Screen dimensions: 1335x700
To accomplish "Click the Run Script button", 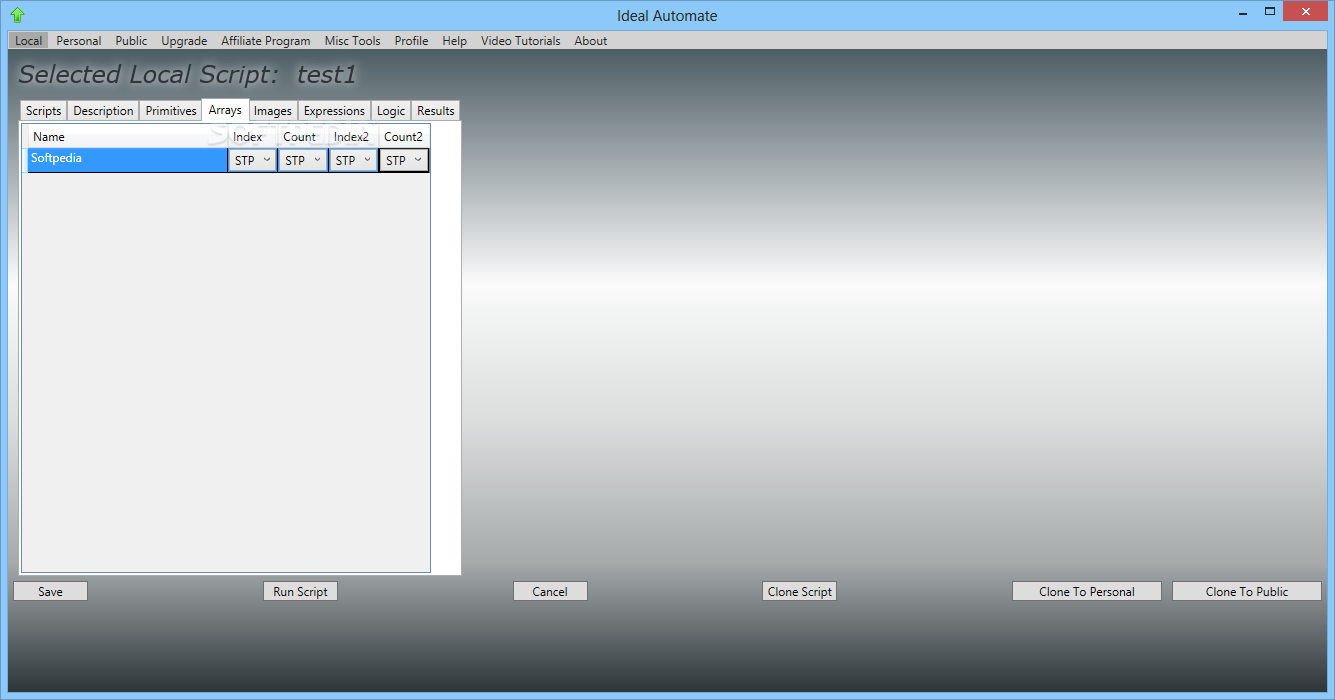I will click(300, 591).
